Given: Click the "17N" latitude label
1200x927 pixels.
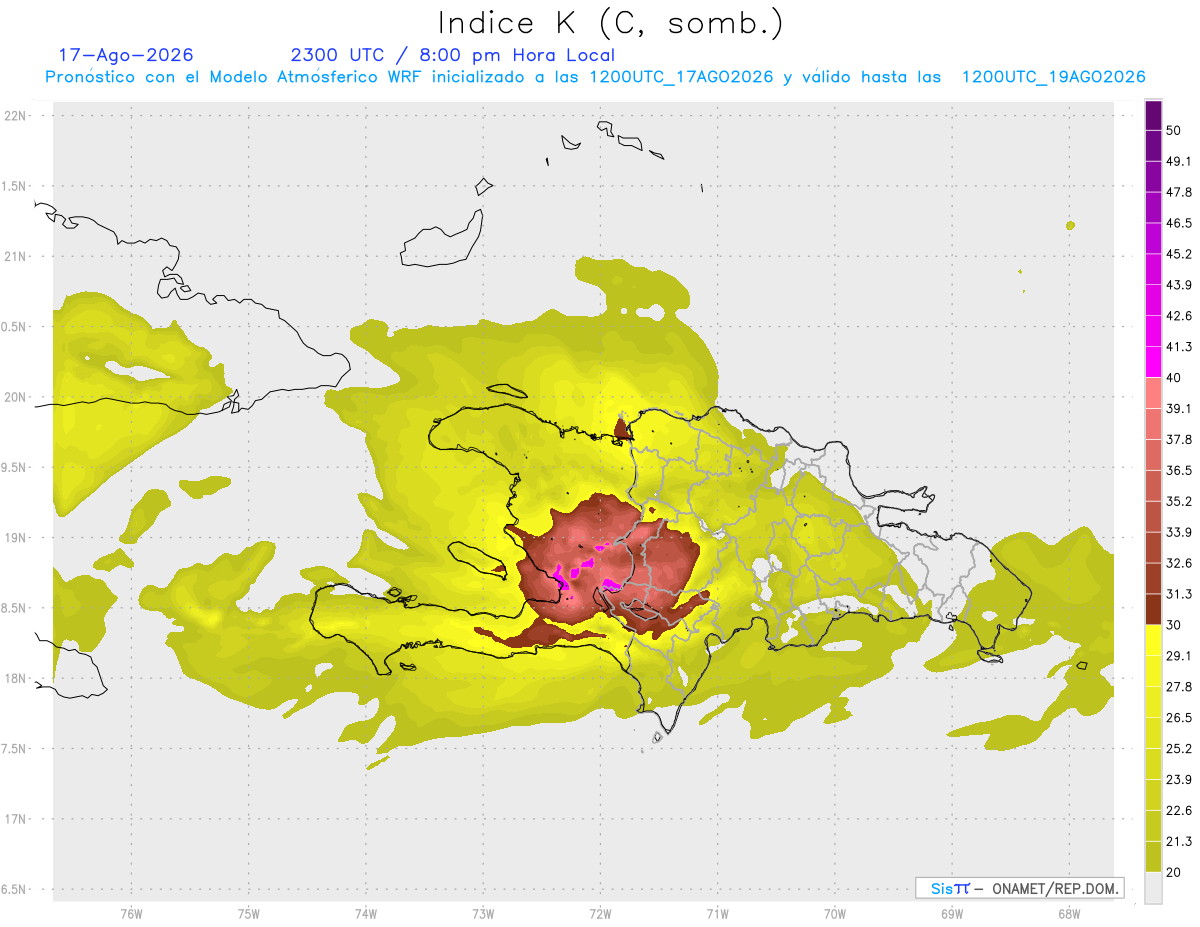Looking at the screenshot, I should (14, 819).
